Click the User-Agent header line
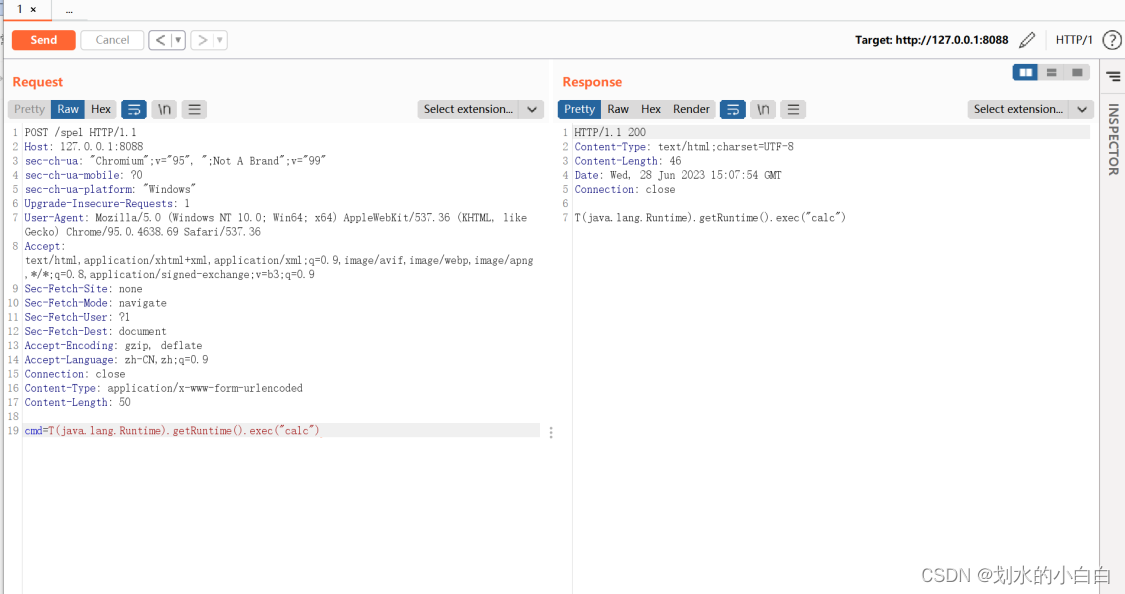 pos(276,225)
